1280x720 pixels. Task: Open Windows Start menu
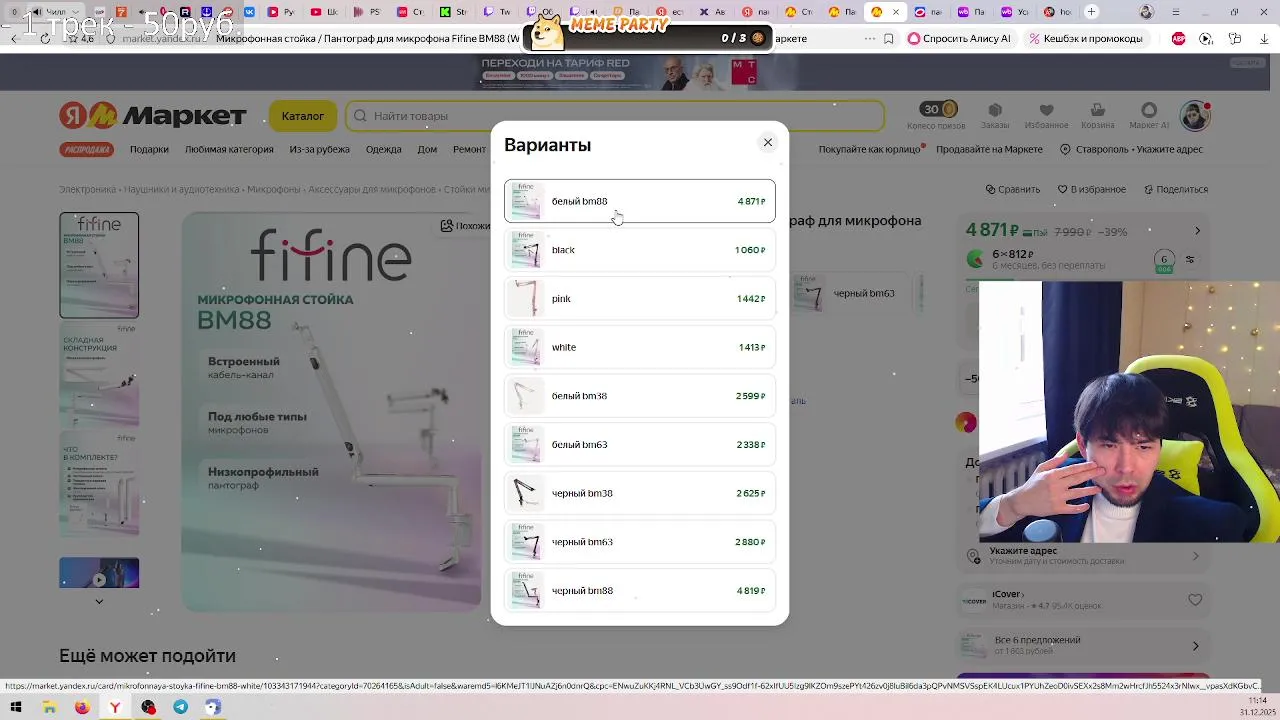16,707
